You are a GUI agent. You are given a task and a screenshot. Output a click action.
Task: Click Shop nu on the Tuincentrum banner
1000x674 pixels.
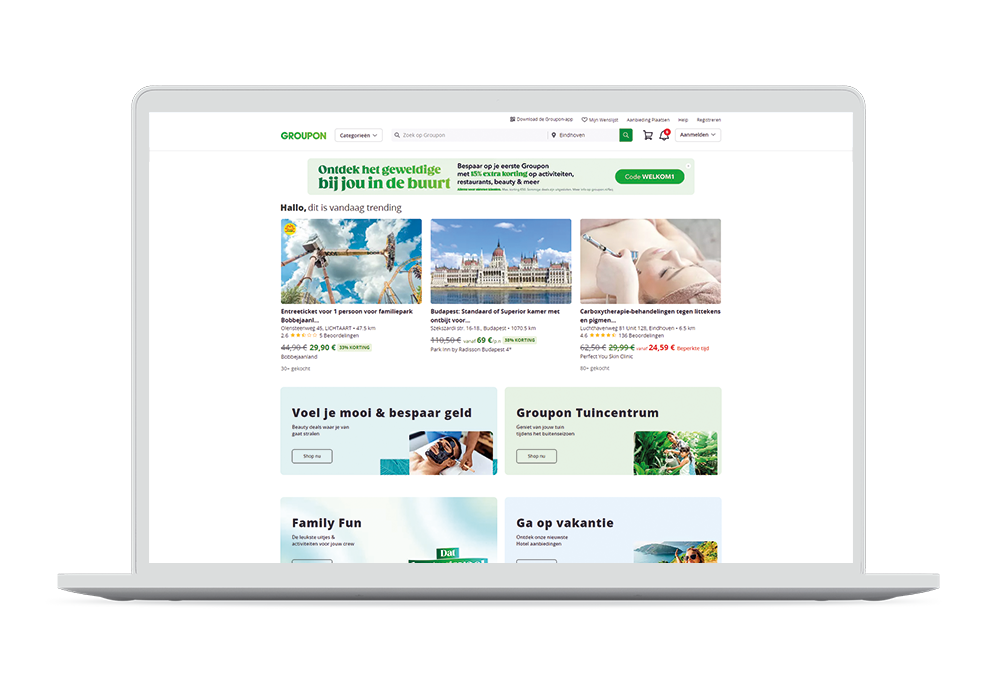(x=536, y=456)
